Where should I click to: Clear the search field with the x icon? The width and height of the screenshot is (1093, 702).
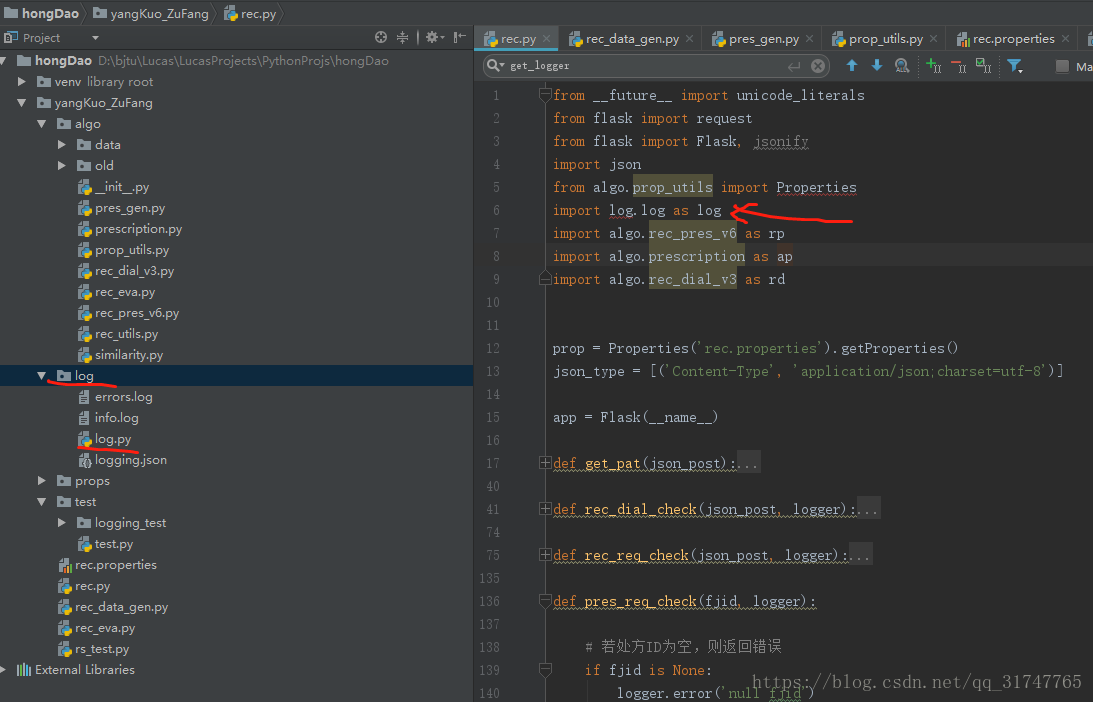[x=817, y=65]
